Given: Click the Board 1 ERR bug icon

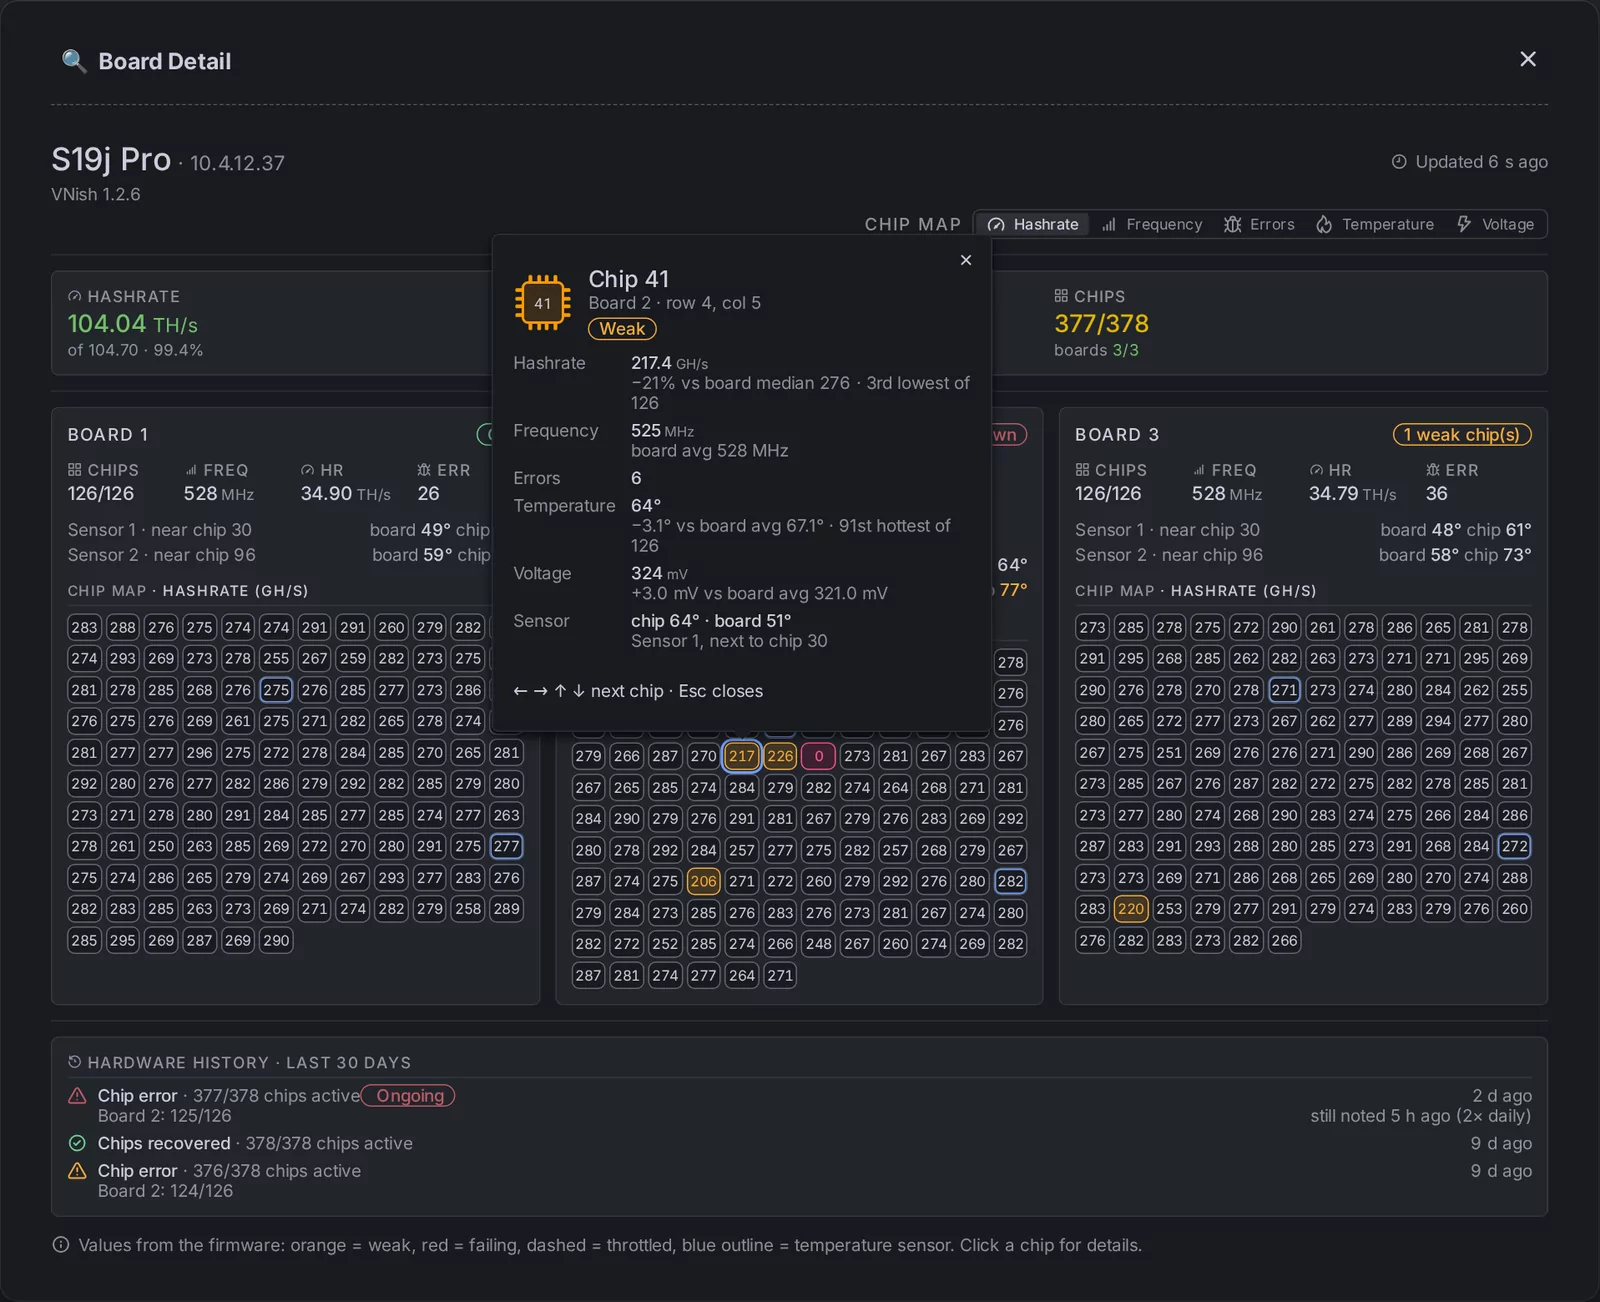Looking at the screenshot, I should pyautogui.click(x=424, y=470).
